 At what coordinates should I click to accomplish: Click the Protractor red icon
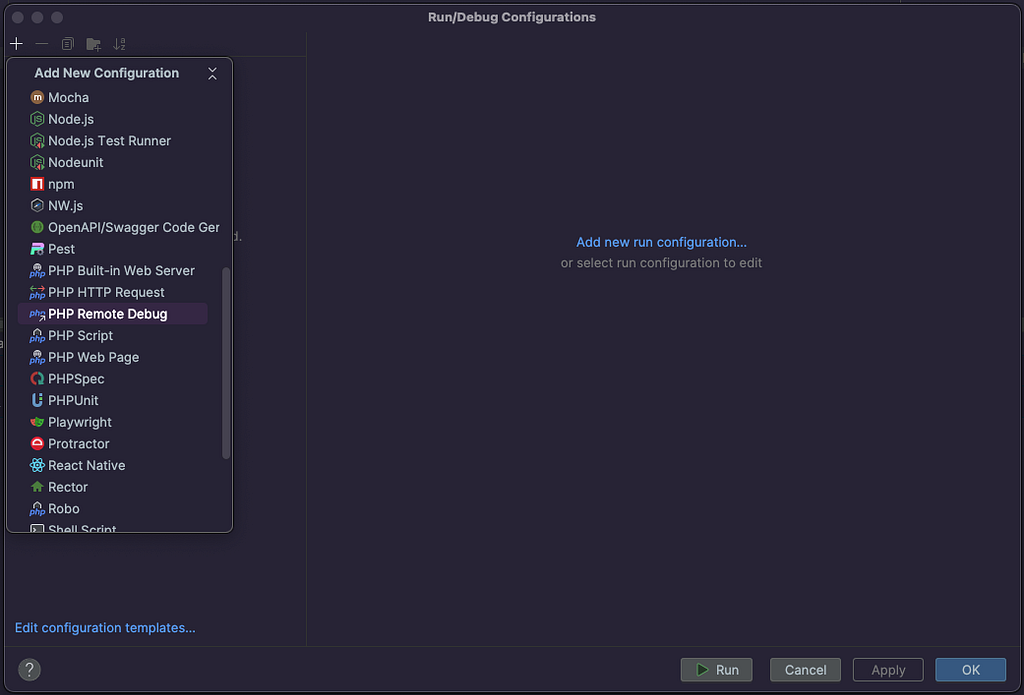point(37,444)
